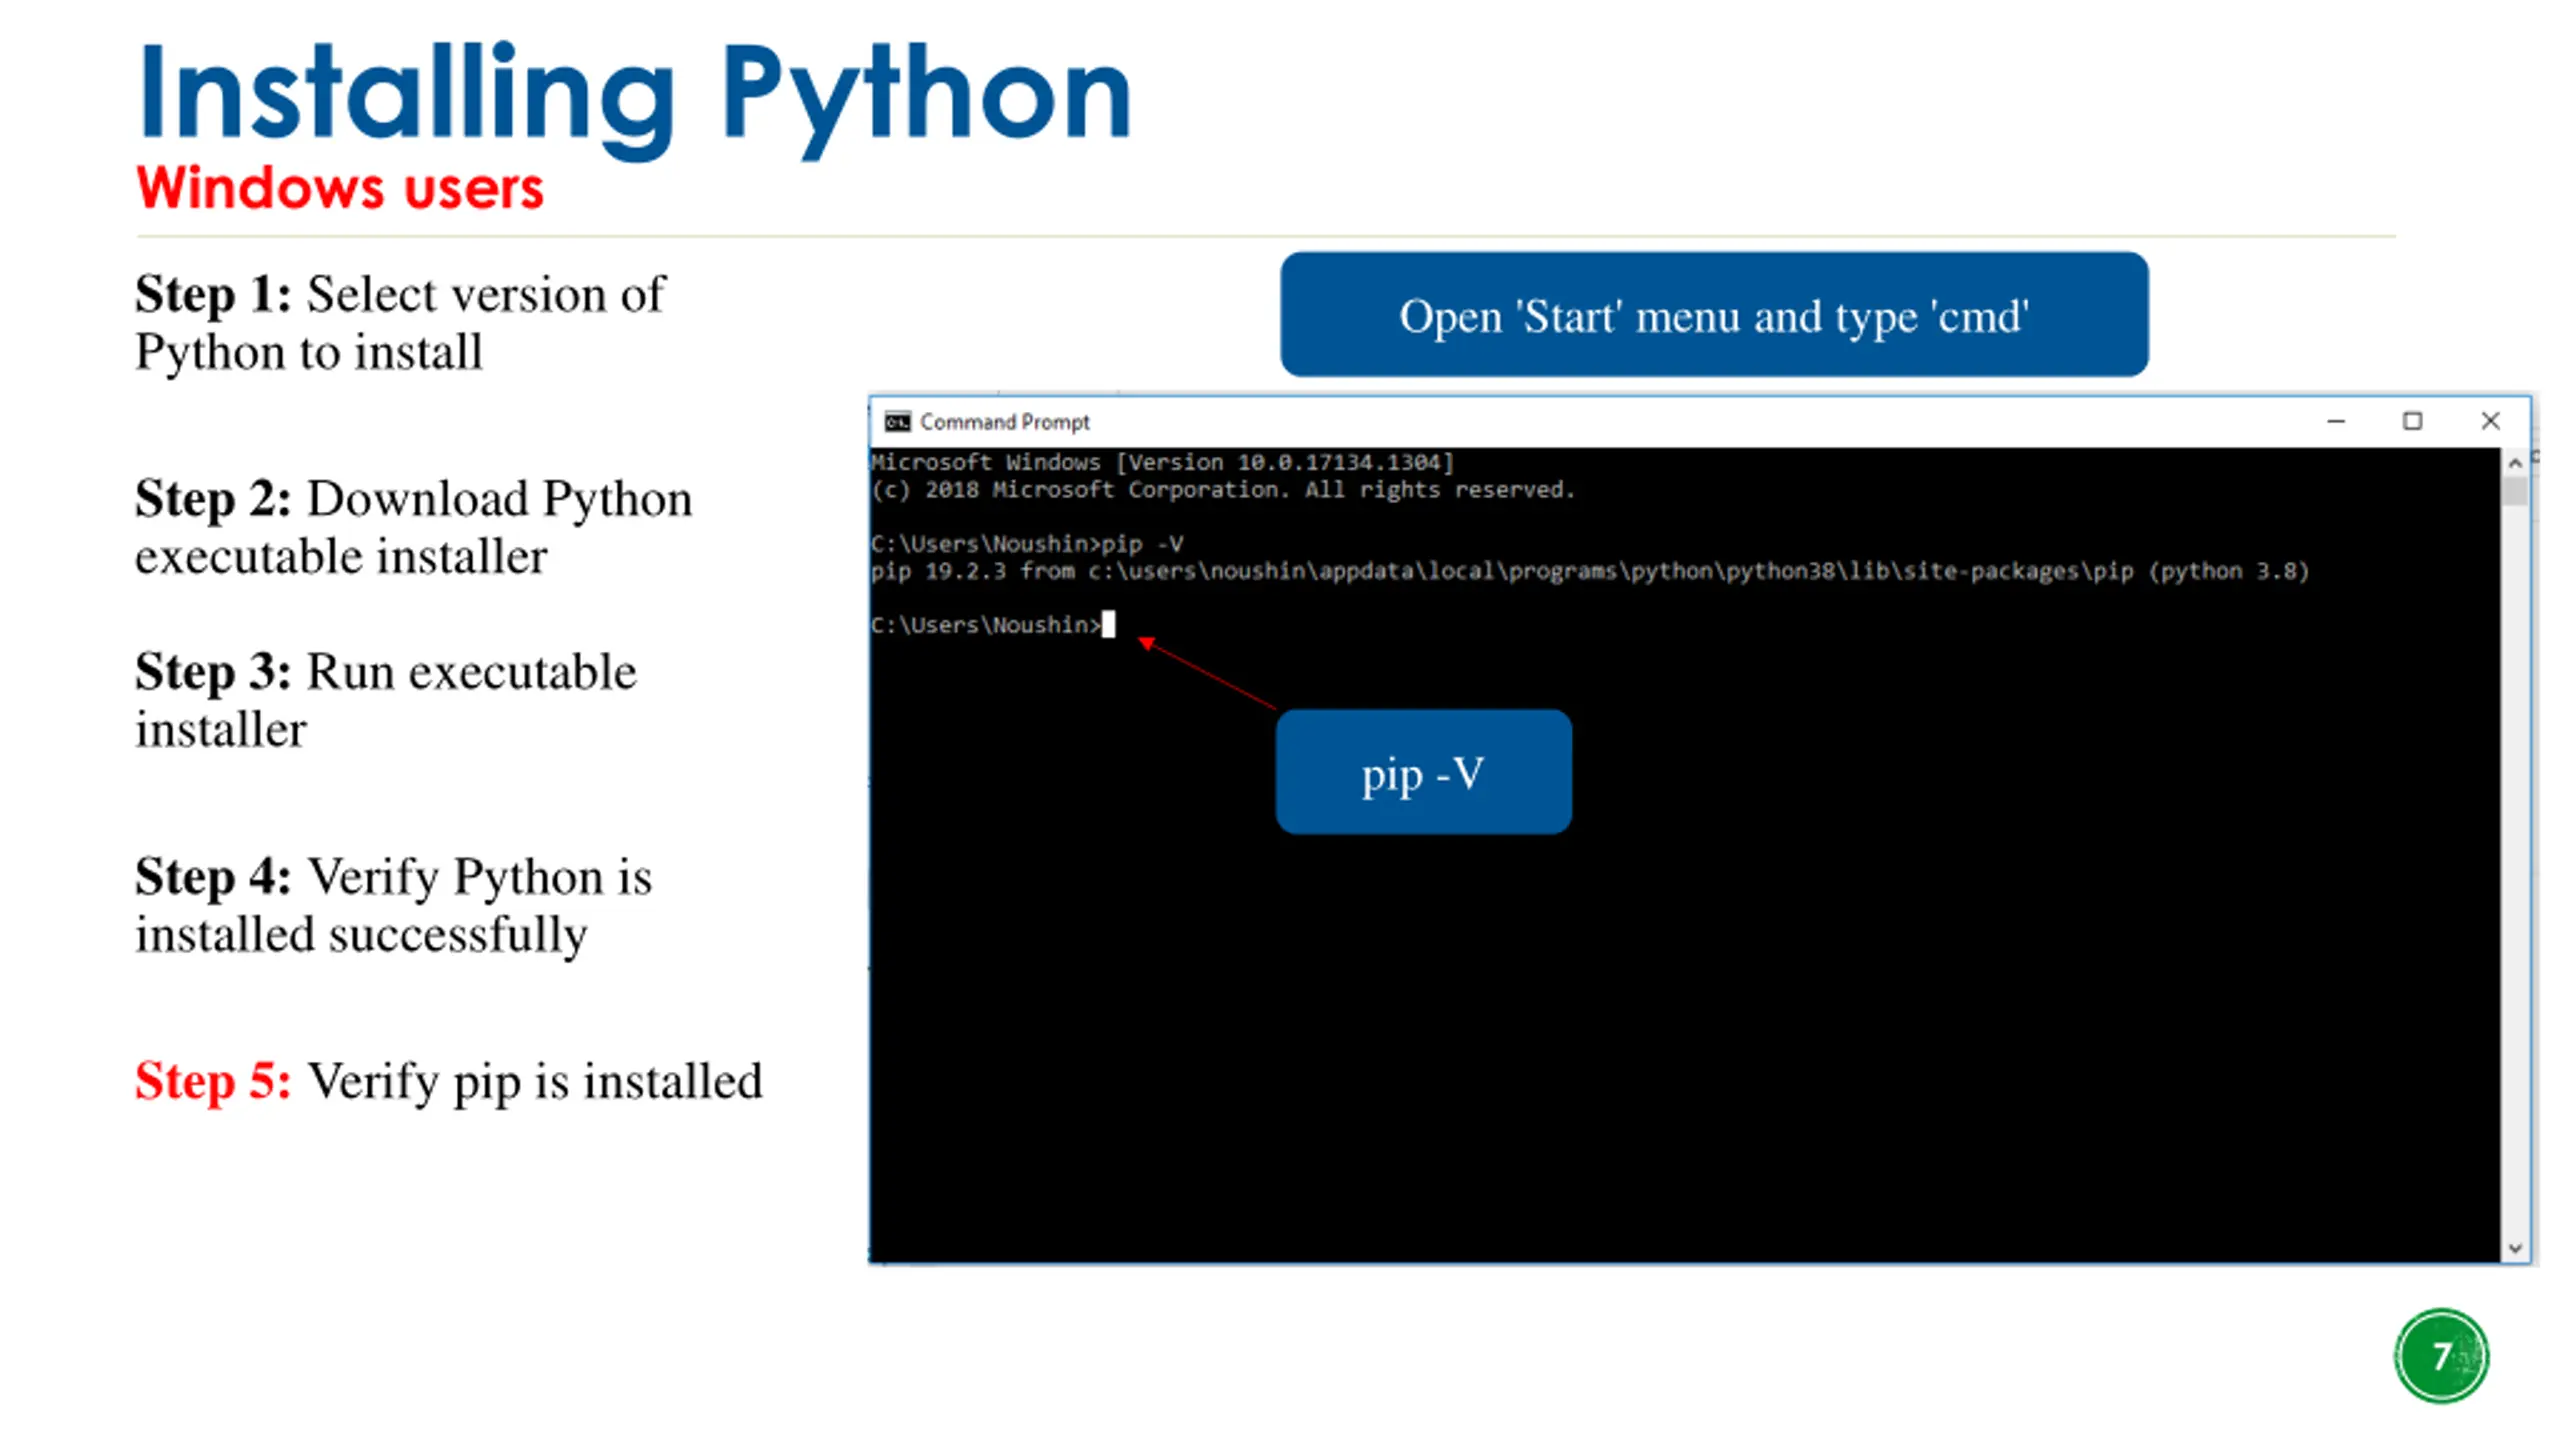2560x1440 pixels.
Task: Click the scrollbar up arrow
Action: pyautogui.click(x=2515, y=463)
